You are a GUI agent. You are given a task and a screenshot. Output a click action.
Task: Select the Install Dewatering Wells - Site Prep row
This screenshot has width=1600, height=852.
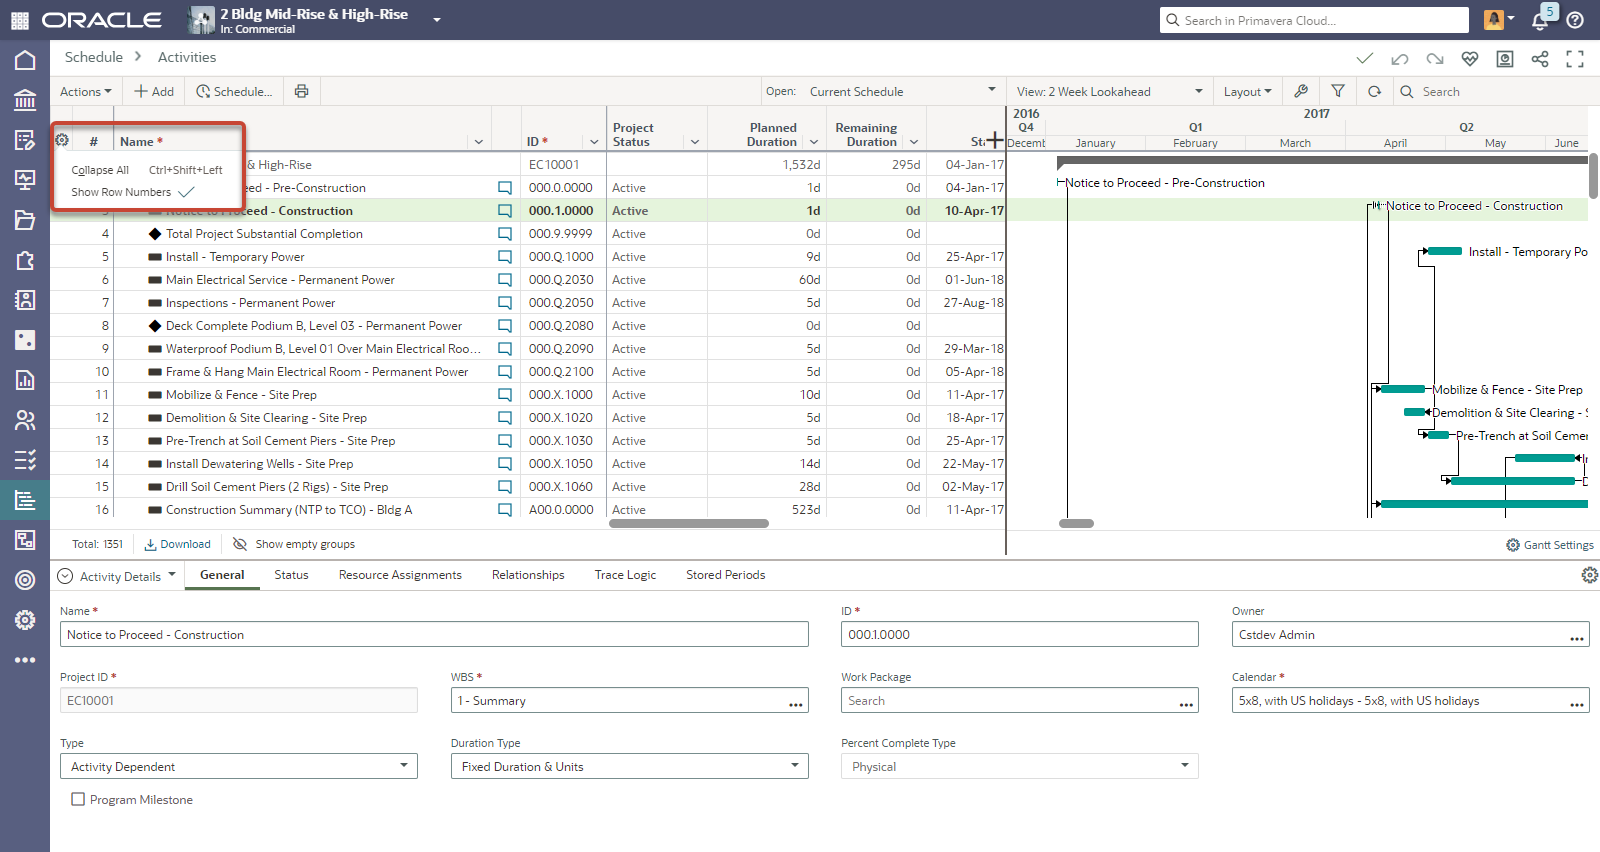tap(528, 464)
